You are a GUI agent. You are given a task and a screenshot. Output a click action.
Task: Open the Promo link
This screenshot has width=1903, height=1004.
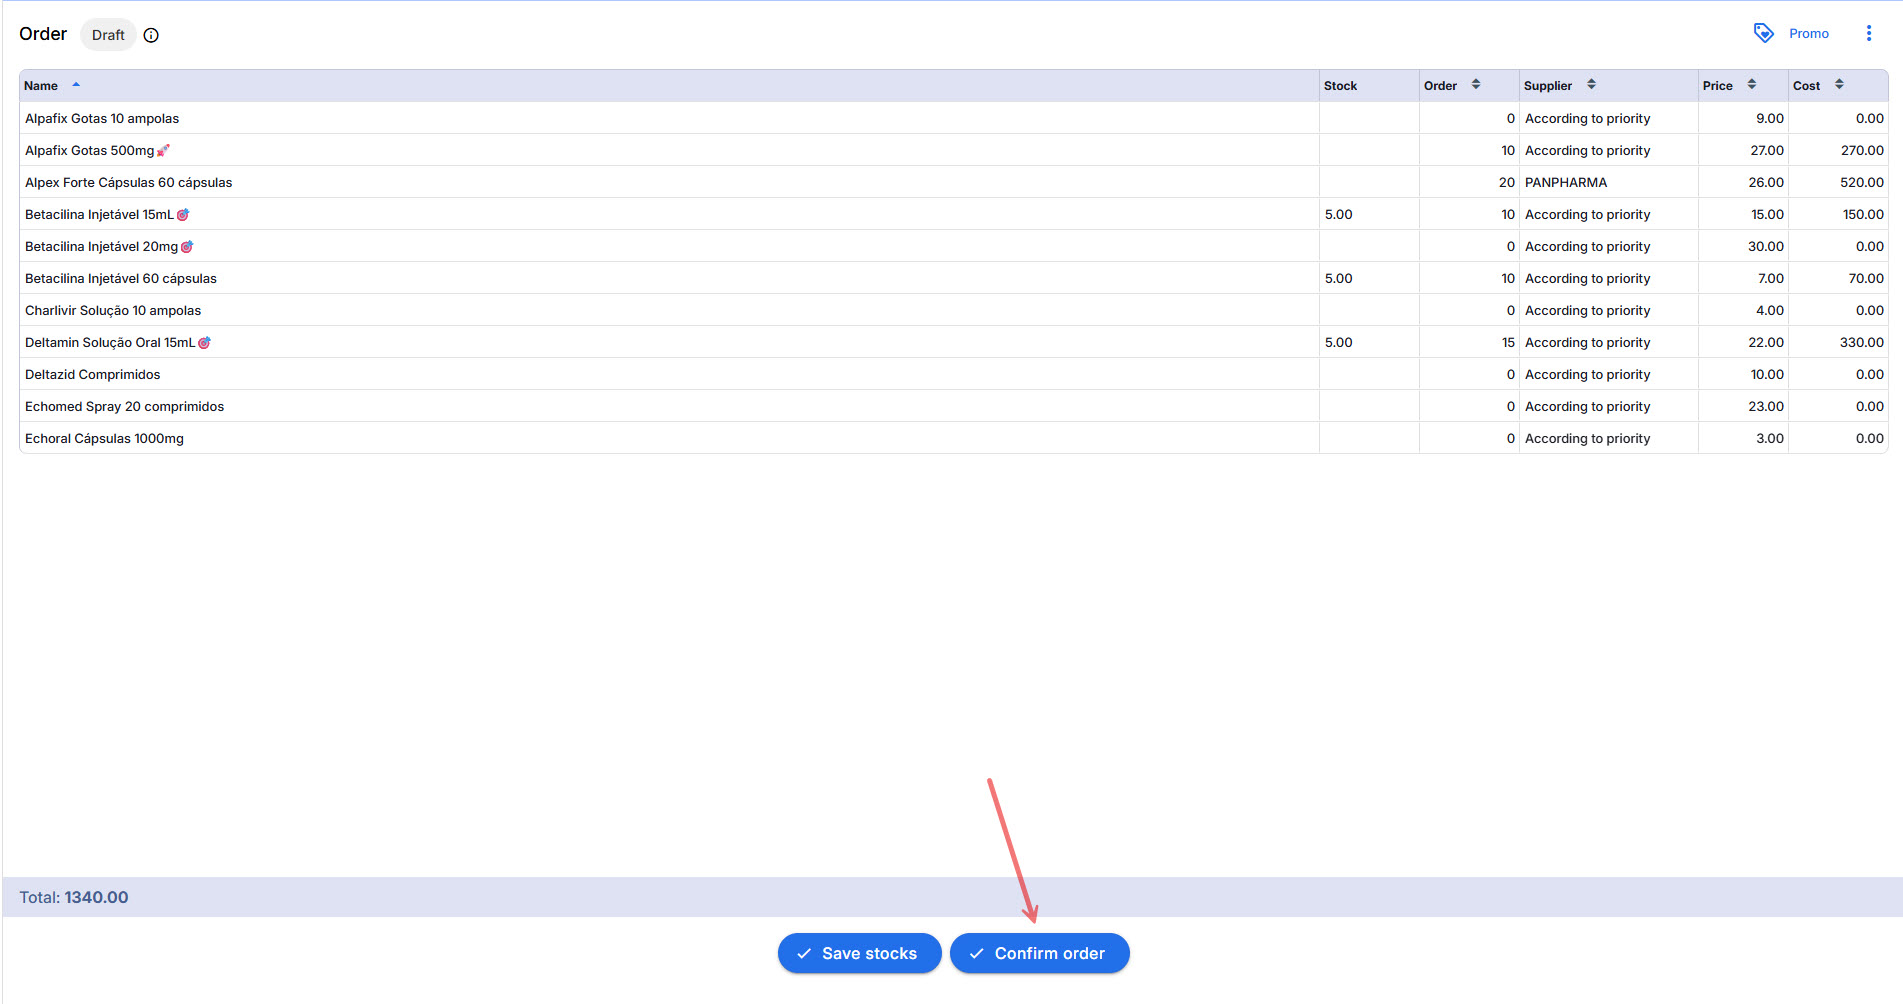(1808, 33)
